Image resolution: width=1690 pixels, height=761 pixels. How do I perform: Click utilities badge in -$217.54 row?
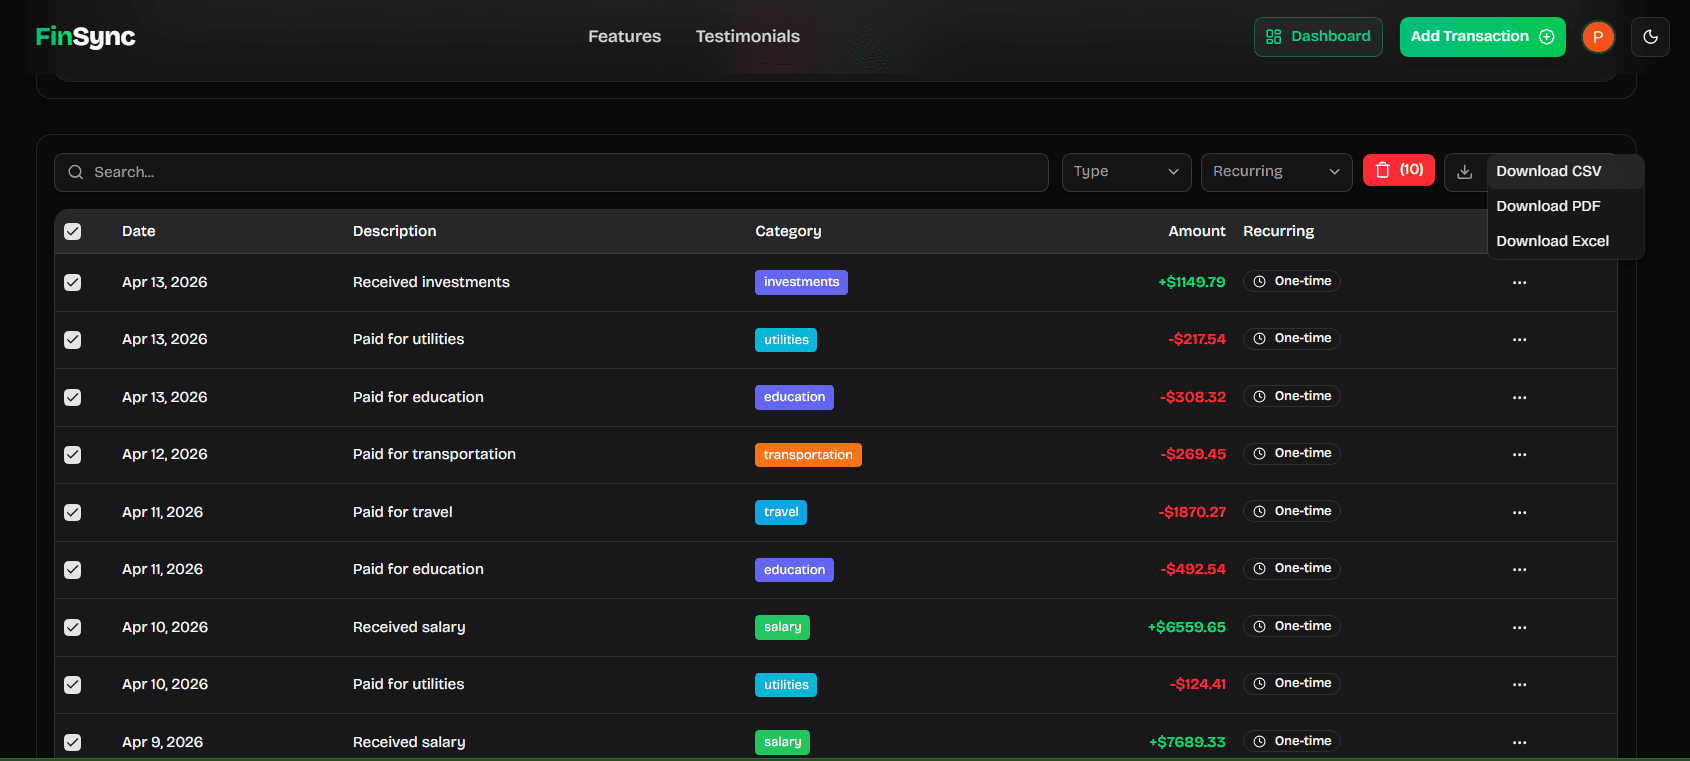(x=786, y=340)
